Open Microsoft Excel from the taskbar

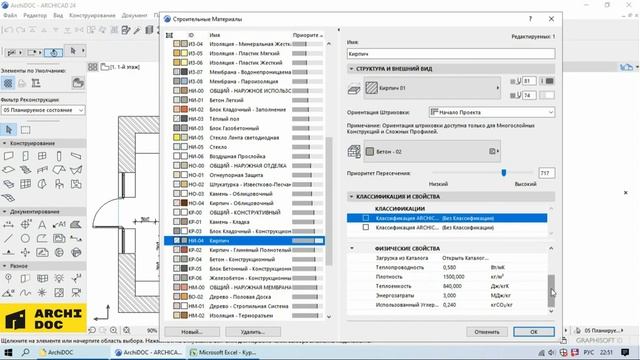click(x=223, y=352)
